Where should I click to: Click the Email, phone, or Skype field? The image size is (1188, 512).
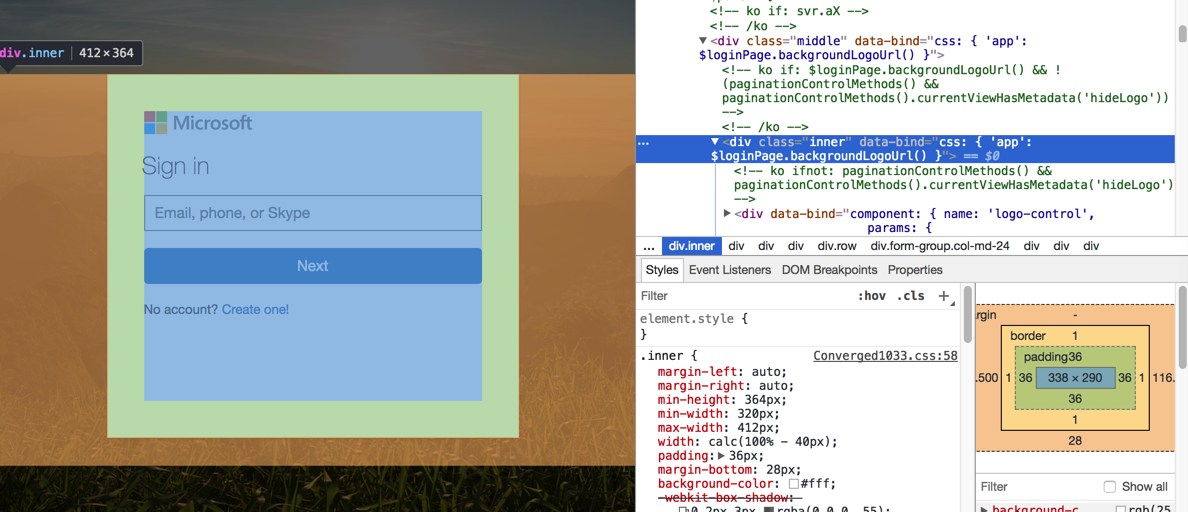[313, 213]
